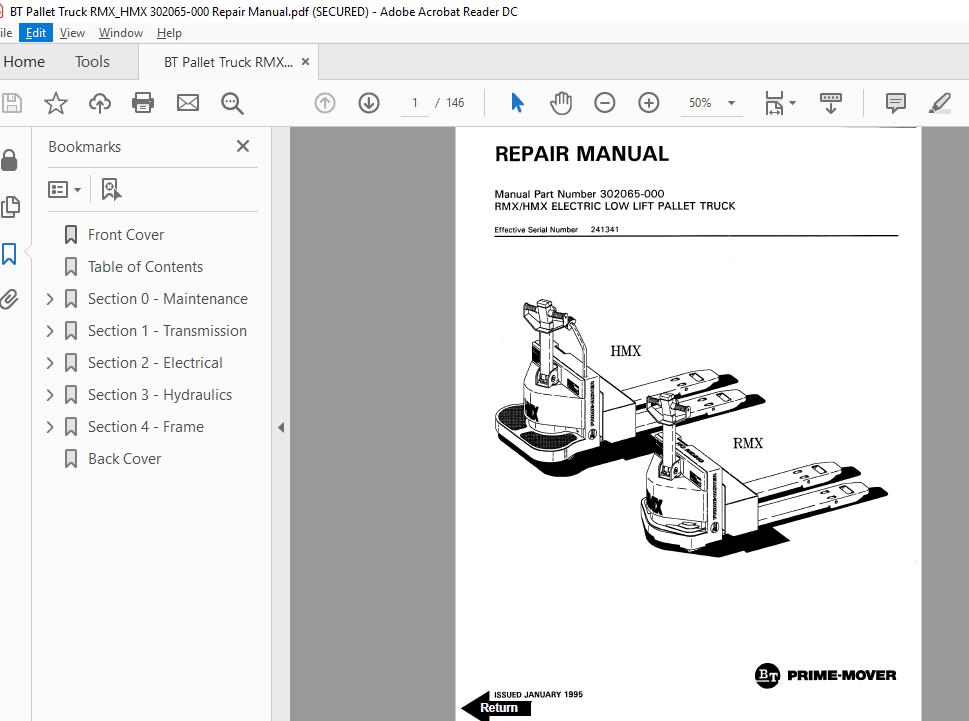Go to the next page arrow
Screen dimensions: 969x721
click(369, 103)
